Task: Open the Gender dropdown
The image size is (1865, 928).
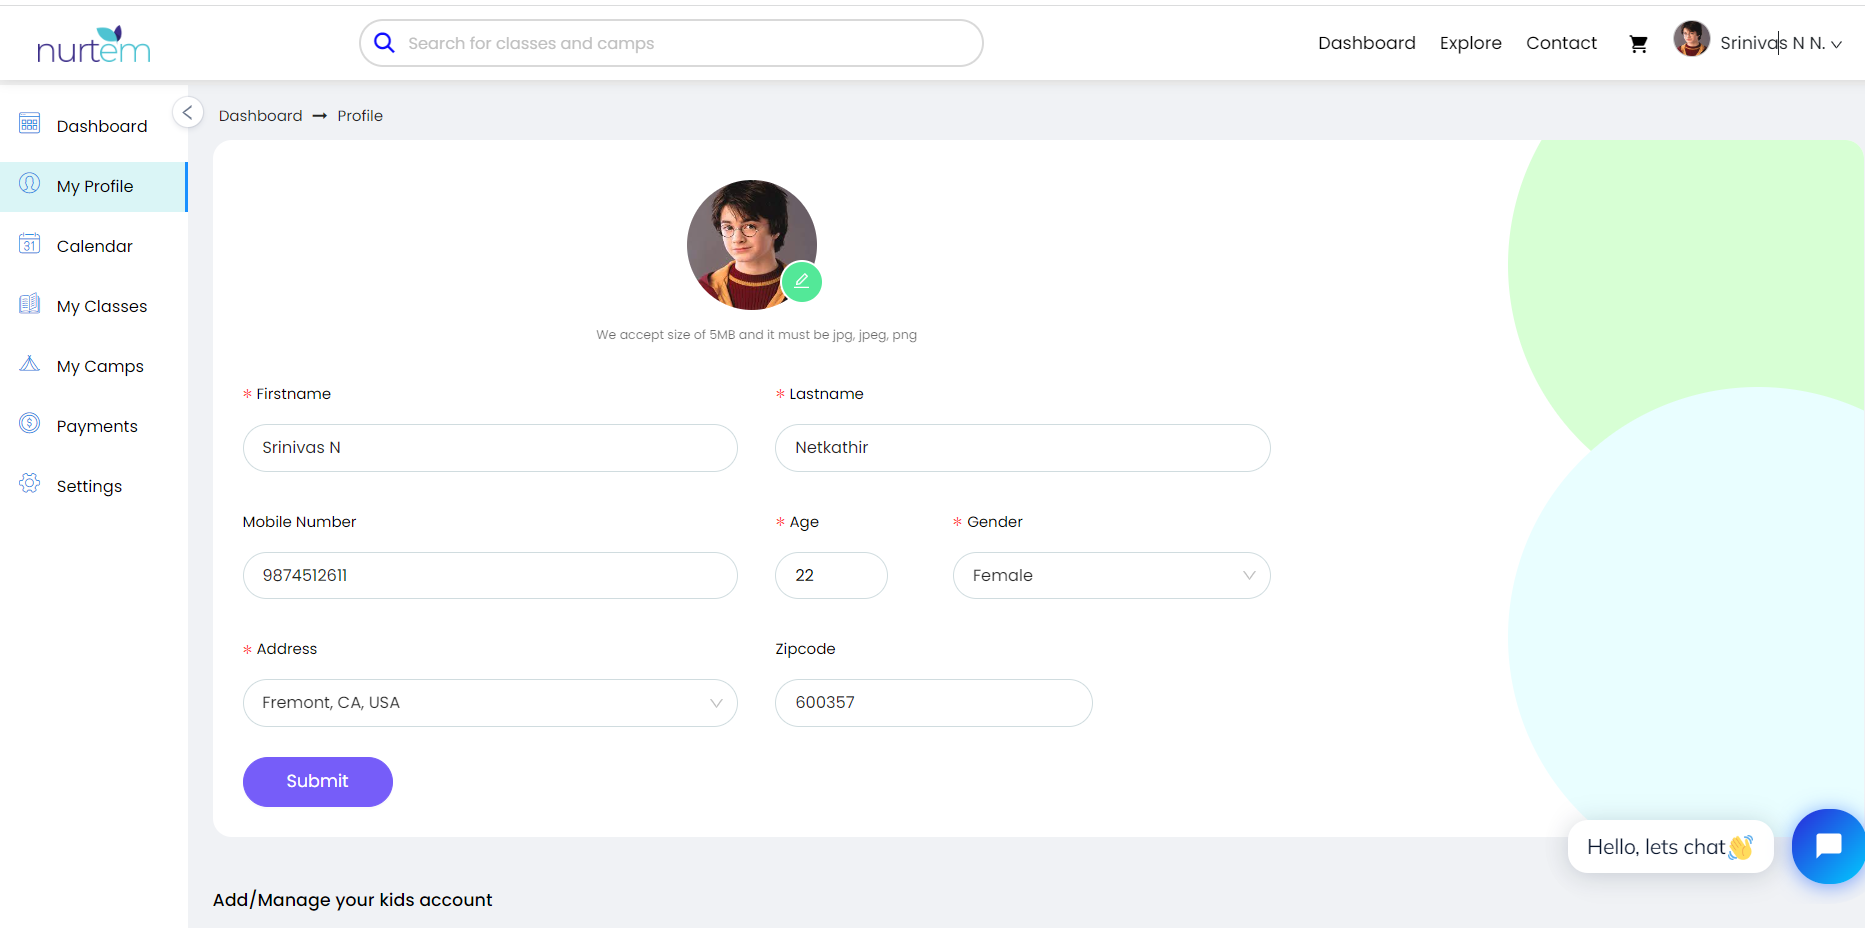Action: tap(1110, 576)
